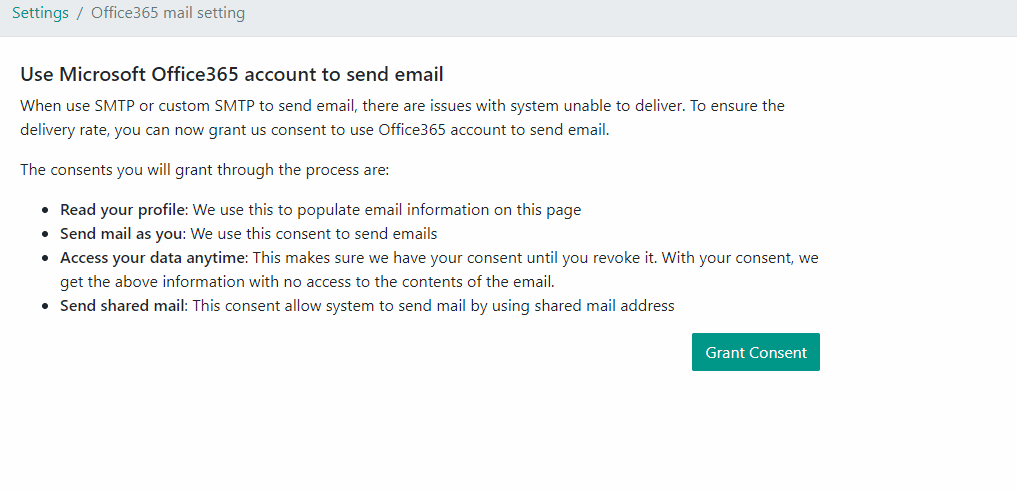
Task: Select the Office365 mail setting breadcrumb
Action: point(168,13)
